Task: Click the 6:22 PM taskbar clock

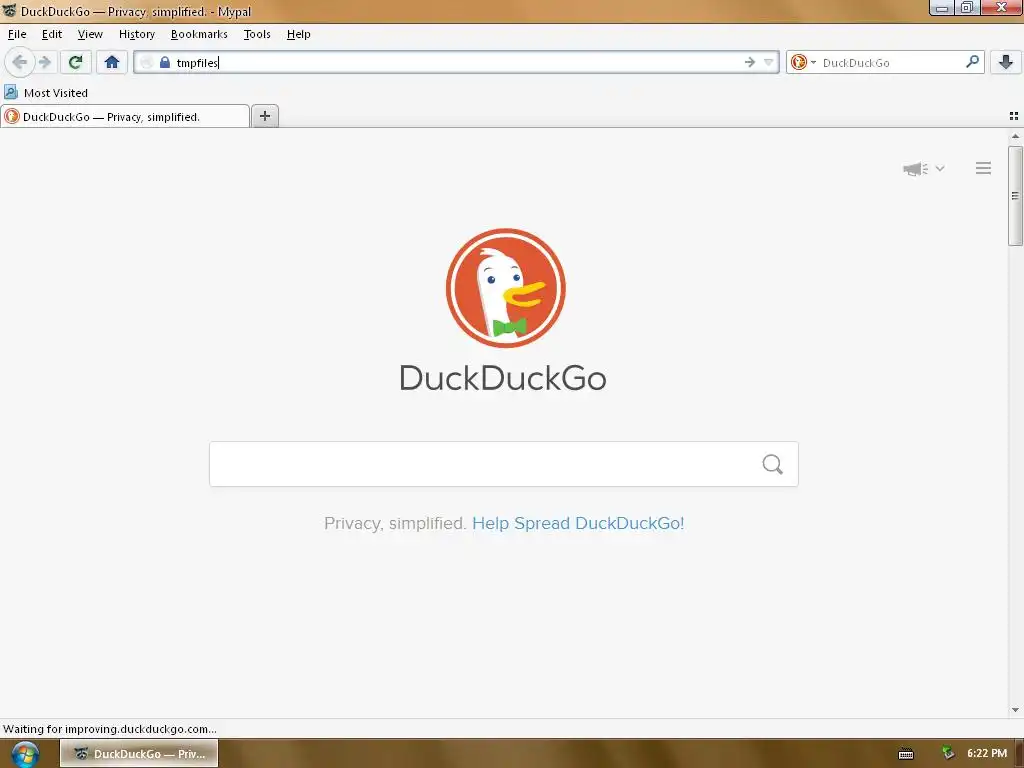Action: pos(987,753)
